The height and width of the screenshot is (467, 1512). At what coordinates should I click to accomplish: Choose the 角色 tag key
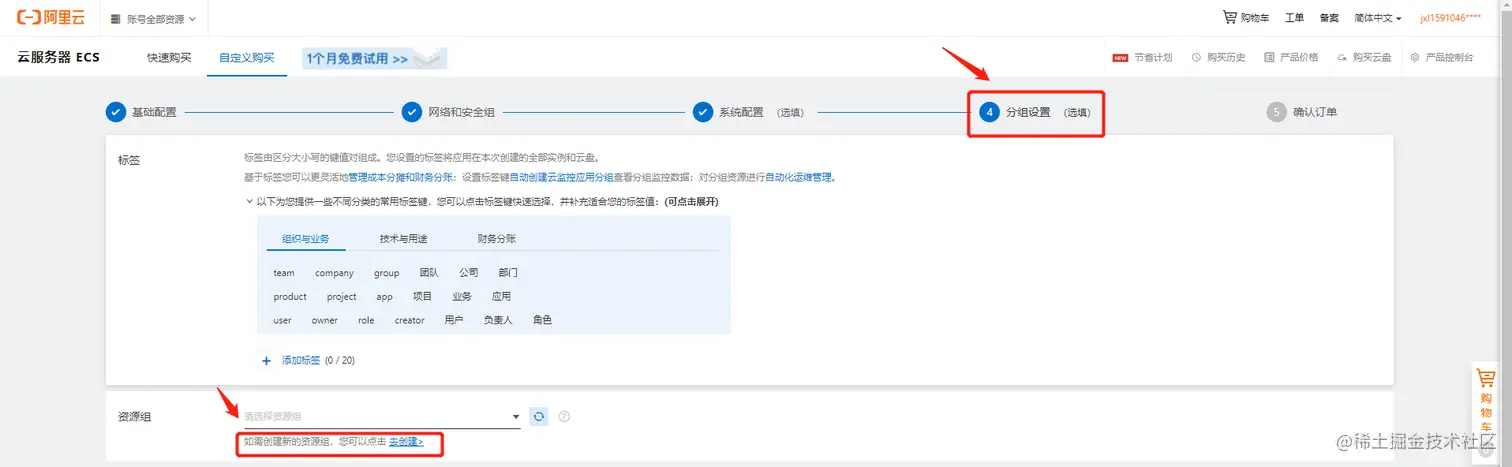(542, 321)
